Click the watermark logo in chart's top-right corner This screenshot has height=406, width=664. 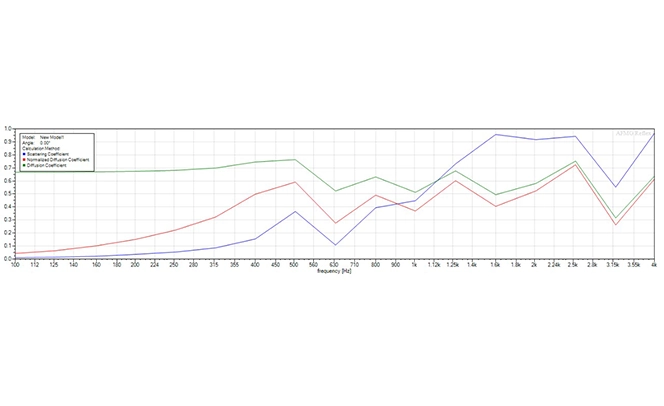pos(636,133)
